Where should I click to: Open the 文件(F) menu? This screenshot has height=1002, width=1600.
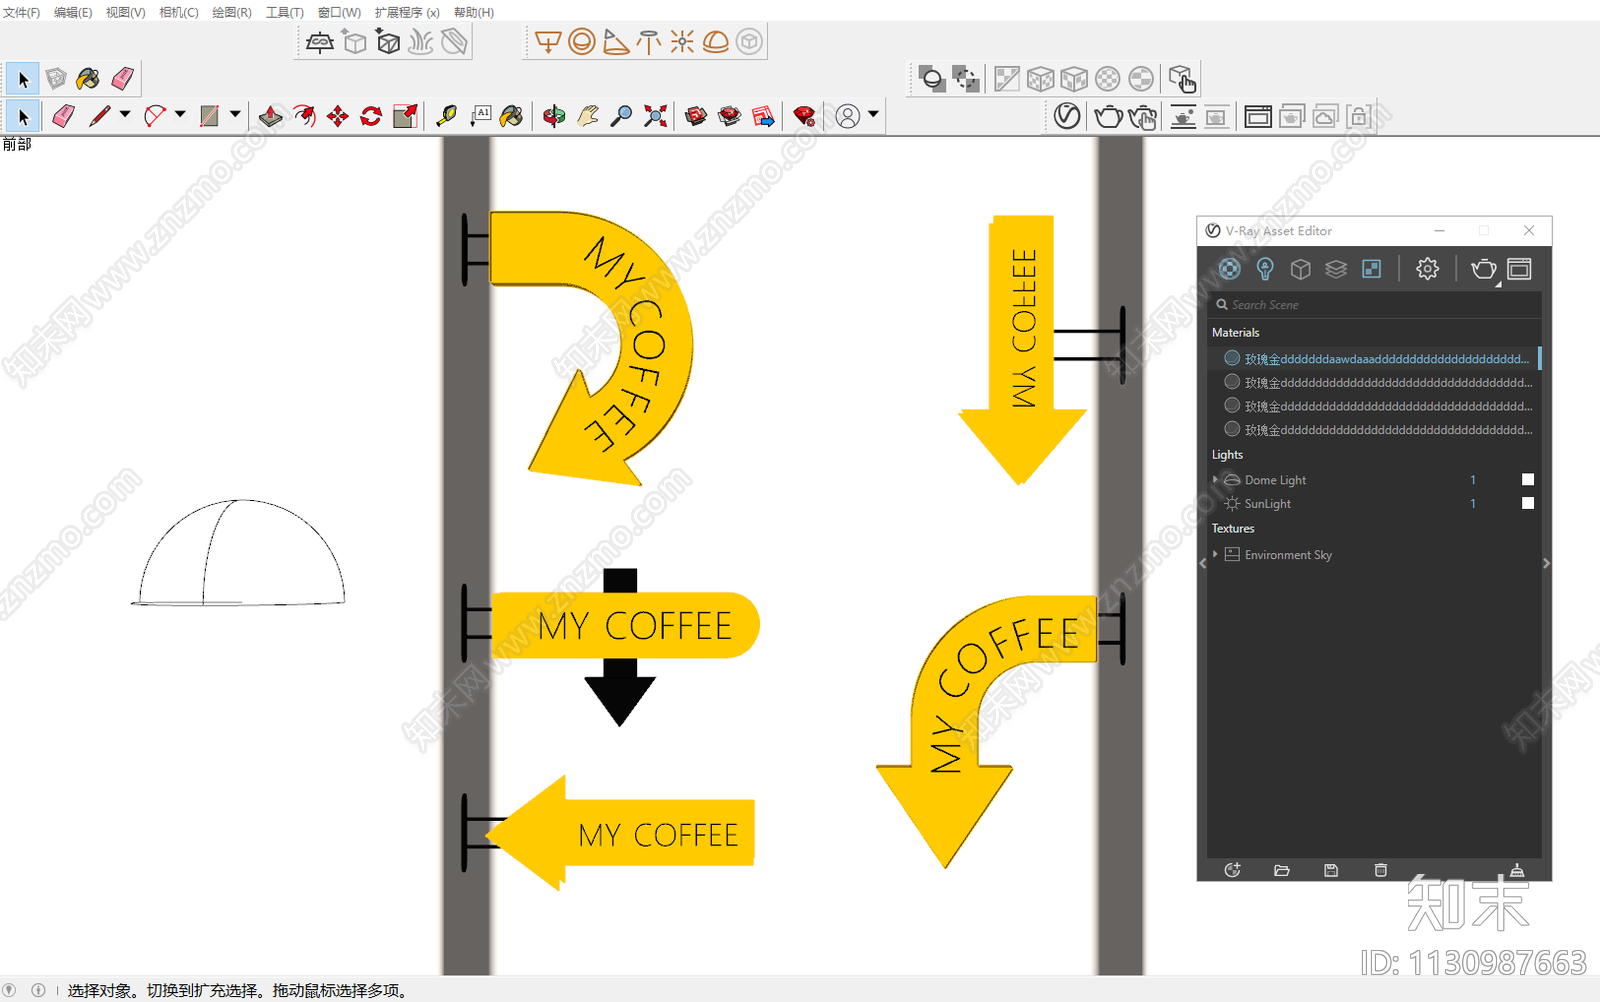[x=21, y=12]
